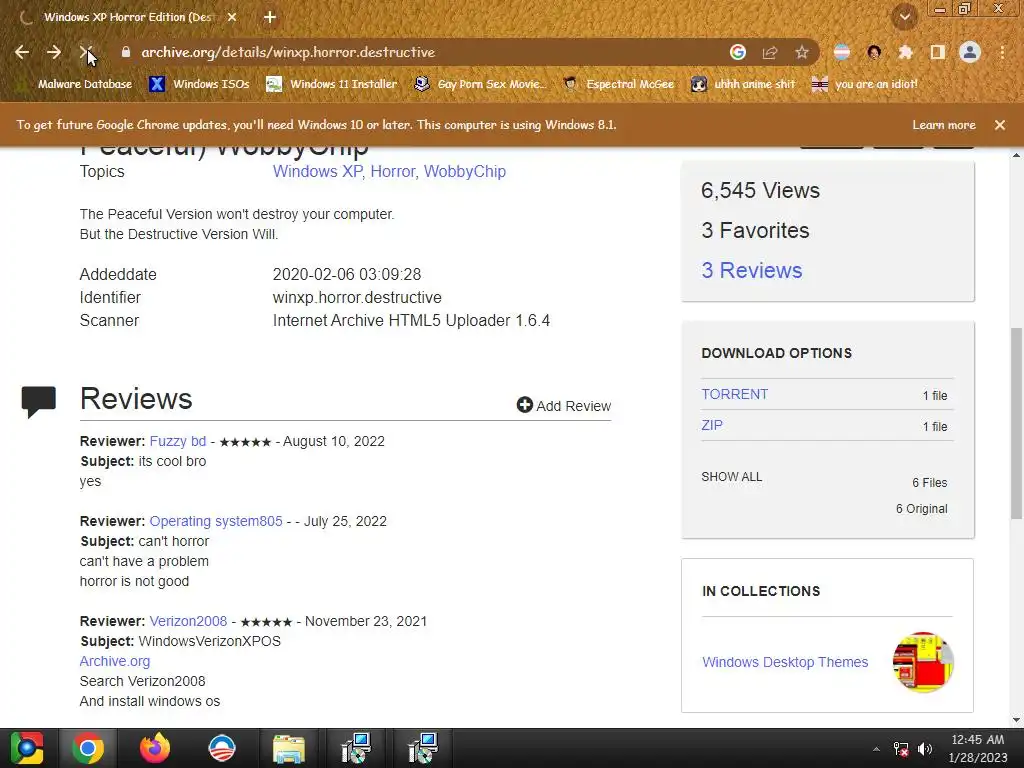Dismiss the Chrome update notification bar

click(x=1000, y=125)
